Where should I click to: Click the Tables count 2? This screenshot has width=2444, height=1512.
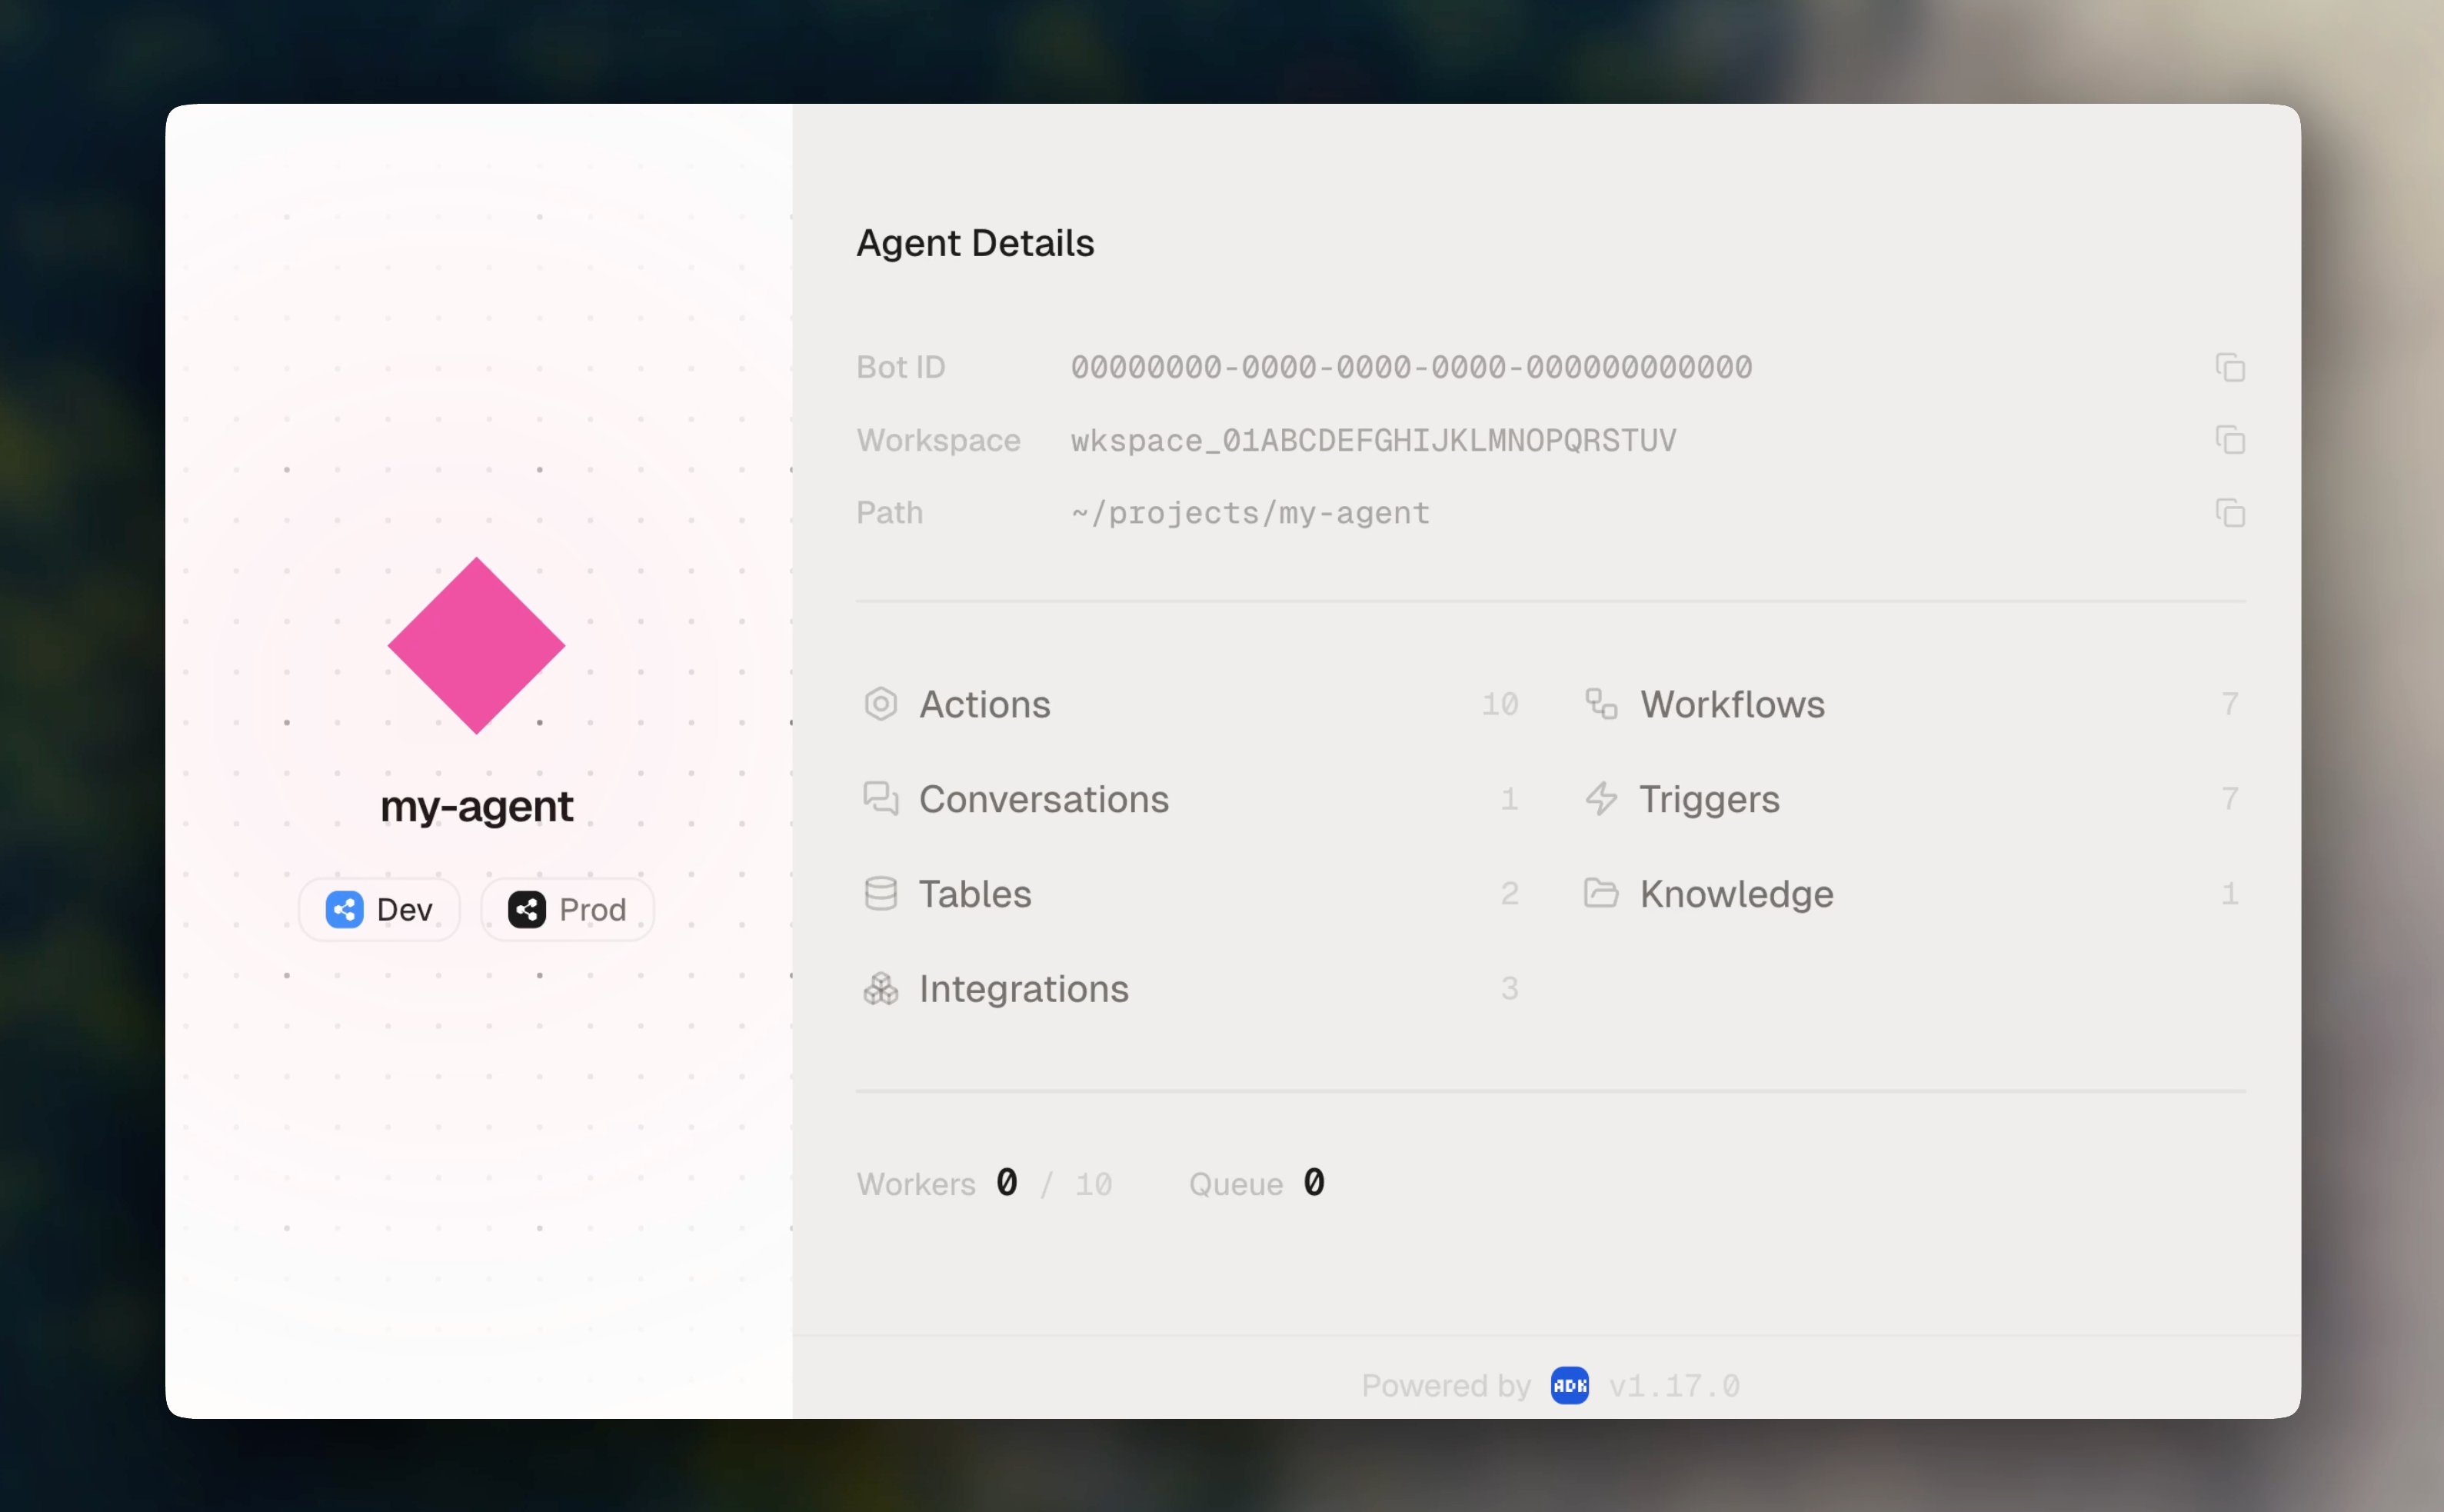pos(1509,893)
